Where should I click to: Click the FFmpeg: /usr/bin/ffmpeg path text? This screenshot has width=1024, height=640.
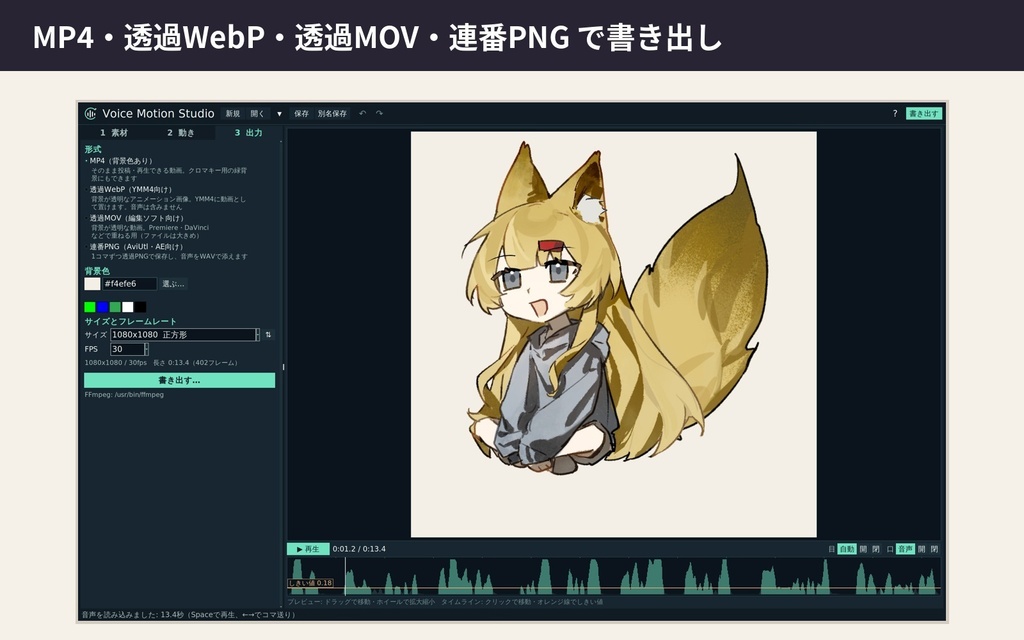click(124, 395)
